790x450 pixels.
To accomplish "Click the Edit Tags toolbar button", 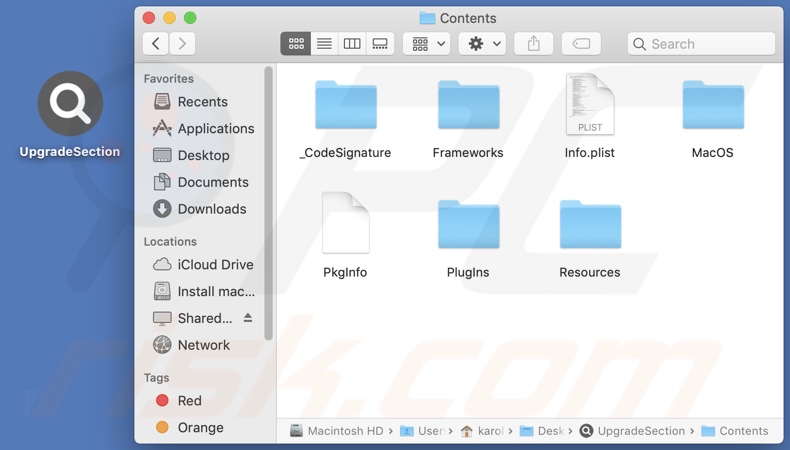I will pyautogui.click(x=581, y=44).
